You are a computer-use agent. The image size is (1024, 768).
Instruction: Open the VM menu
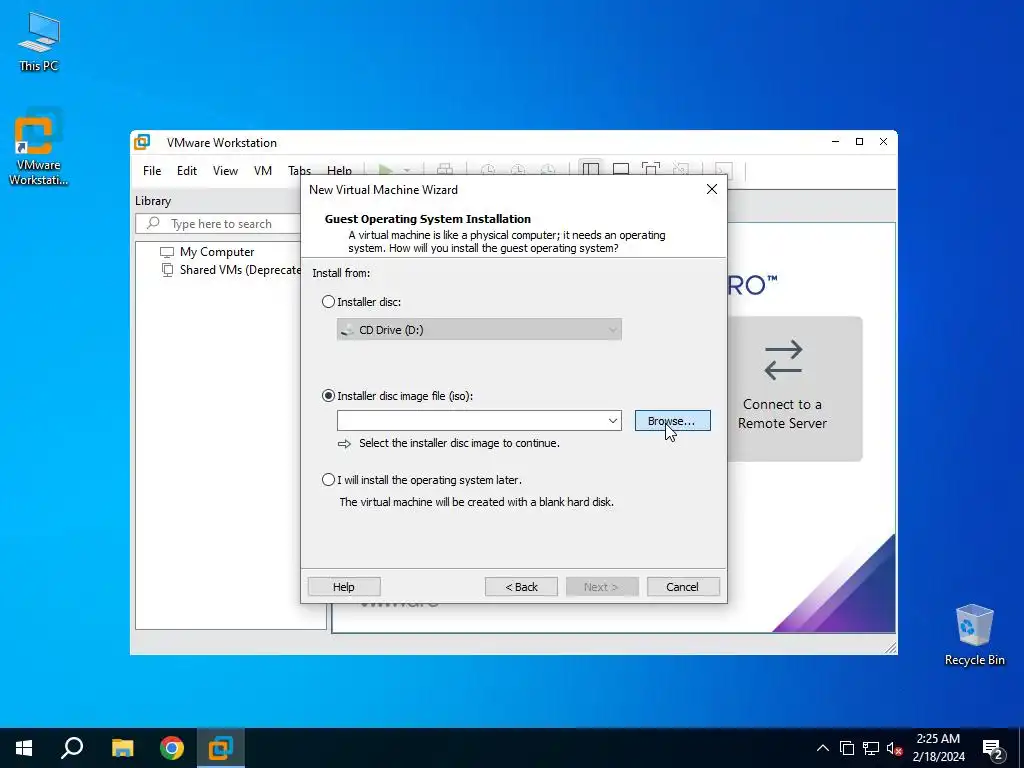click(x=263, y=170)
